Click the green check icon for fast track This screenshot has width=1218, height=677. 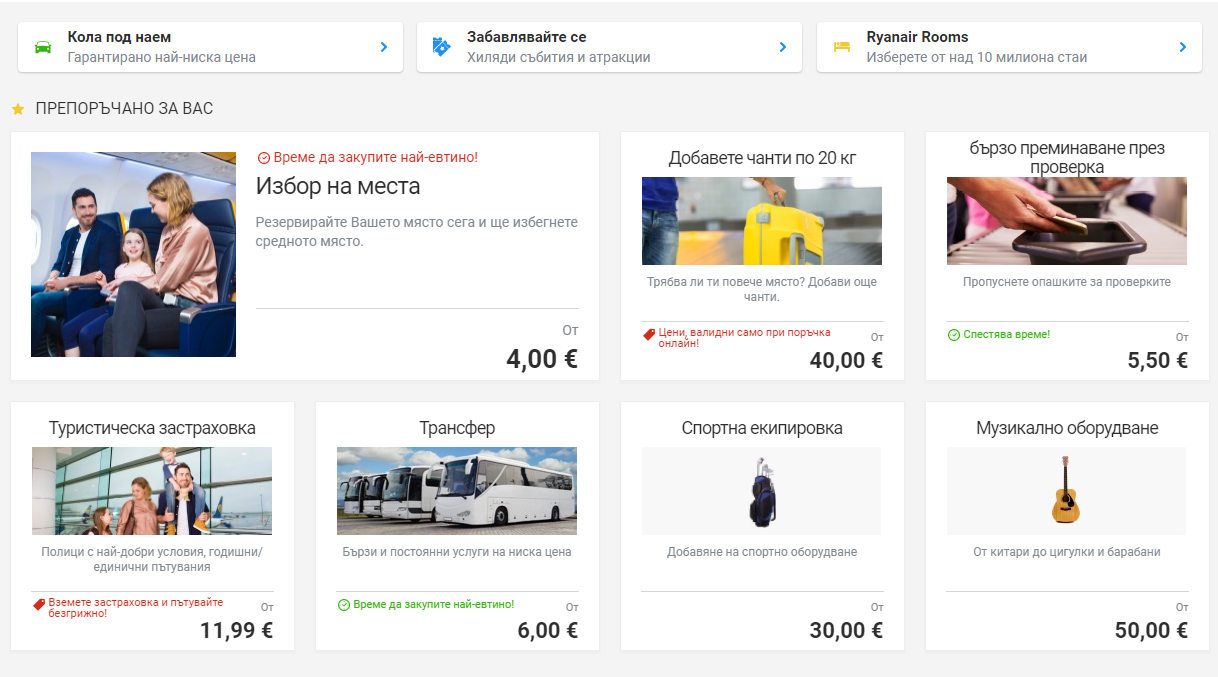(x=954, y=335)
